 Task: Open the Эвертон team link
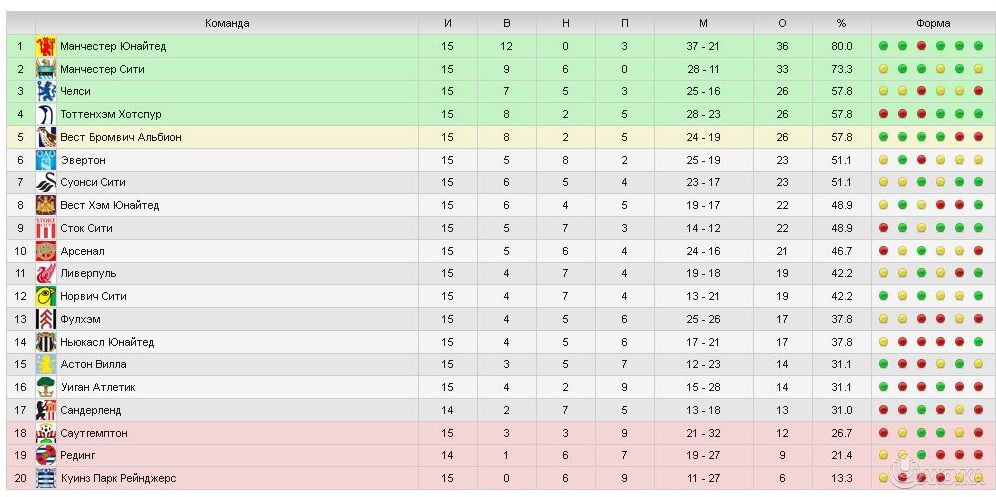tap(83, 160)
